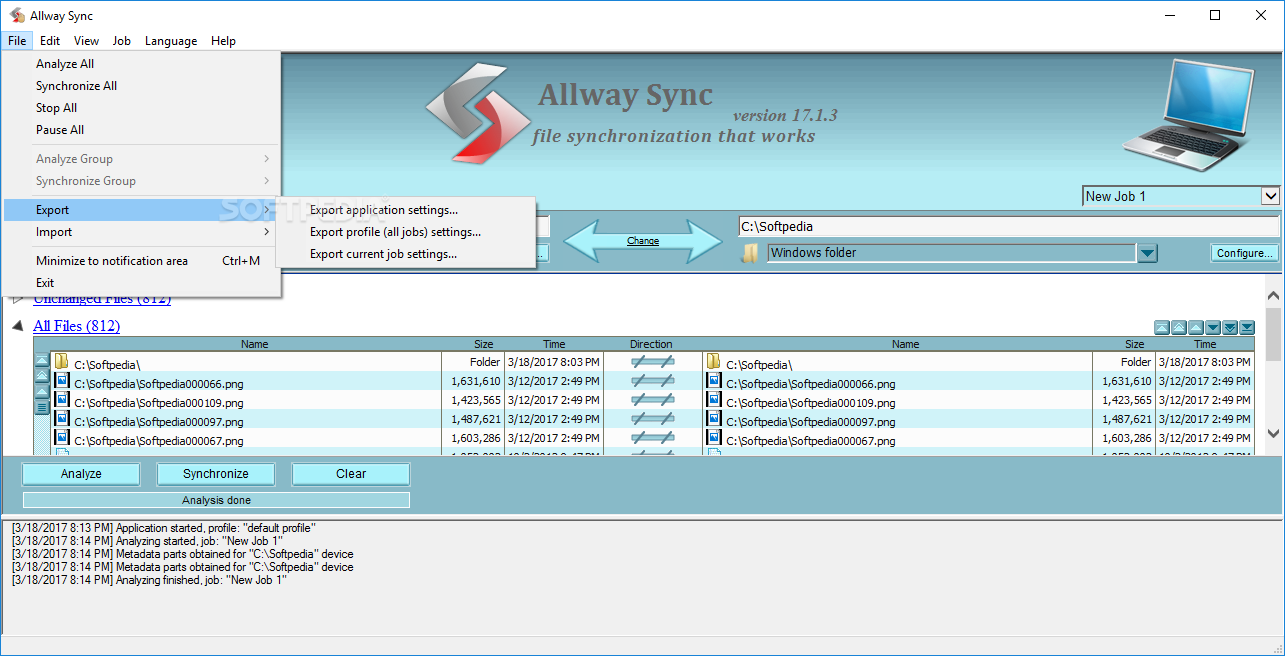Open the Language menu
Screen dimensions: 1285x656
[171, 41]
